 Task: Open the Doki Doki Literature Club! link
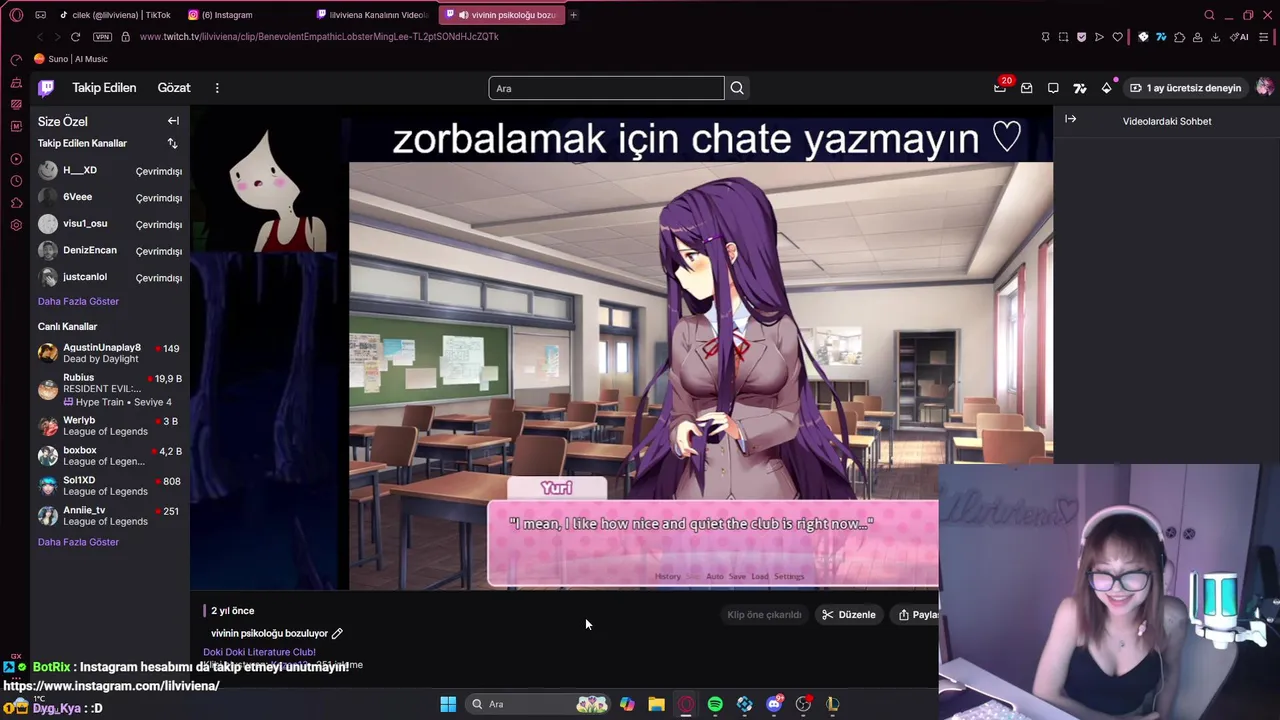[259, 652]
